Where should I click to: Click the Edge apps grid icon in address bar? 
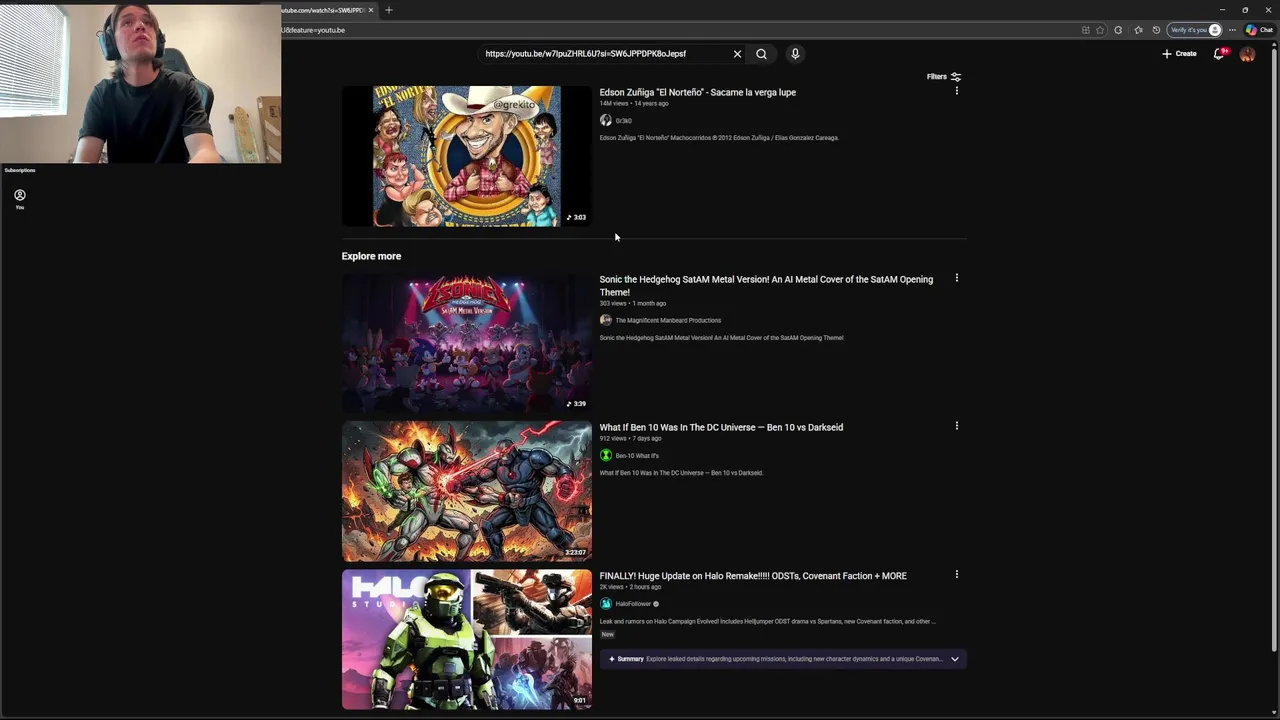coord(1085,30)
